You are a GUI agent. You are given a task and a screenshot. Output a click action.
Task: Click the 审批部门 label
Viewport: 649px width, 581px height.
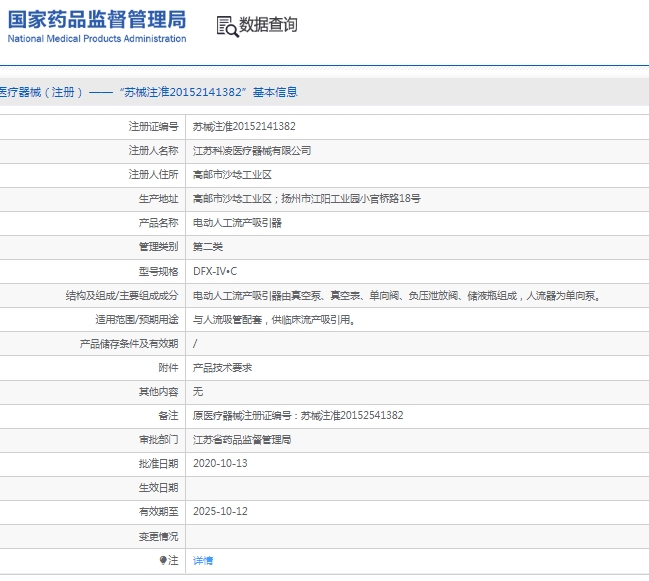[158, 439]
